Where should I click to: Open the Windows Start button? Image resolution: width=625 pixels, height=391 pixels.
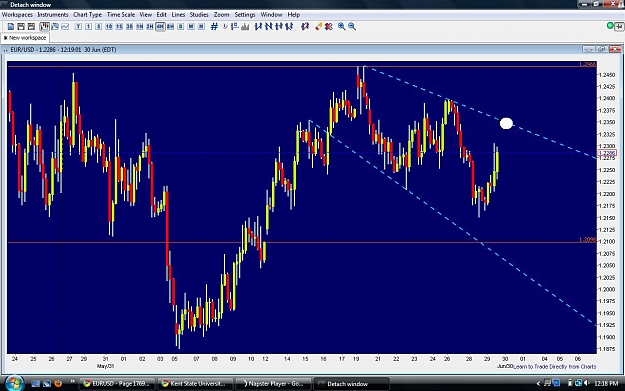click(14, 383)
